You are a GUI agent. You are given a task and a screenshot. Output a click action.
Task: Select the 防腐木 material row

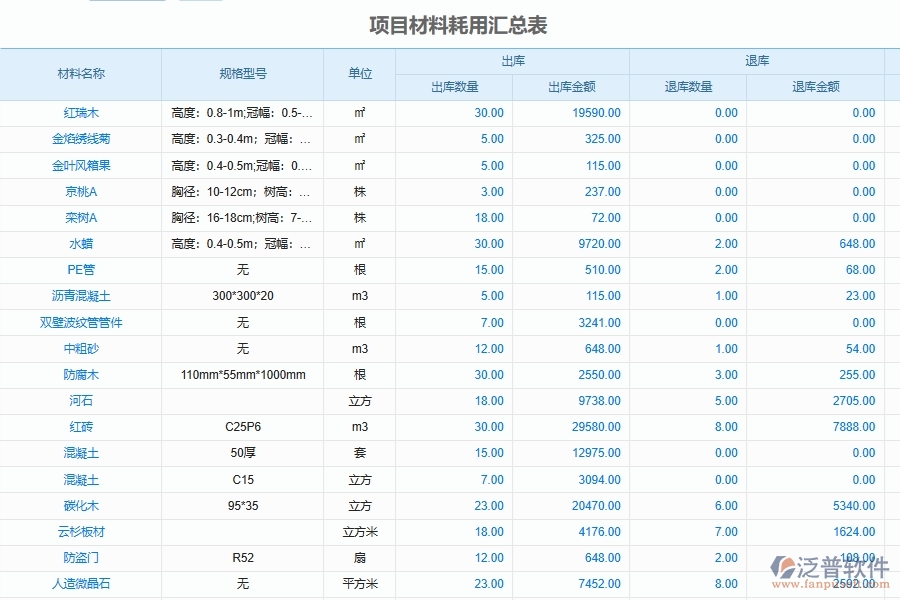coord(80,374)
